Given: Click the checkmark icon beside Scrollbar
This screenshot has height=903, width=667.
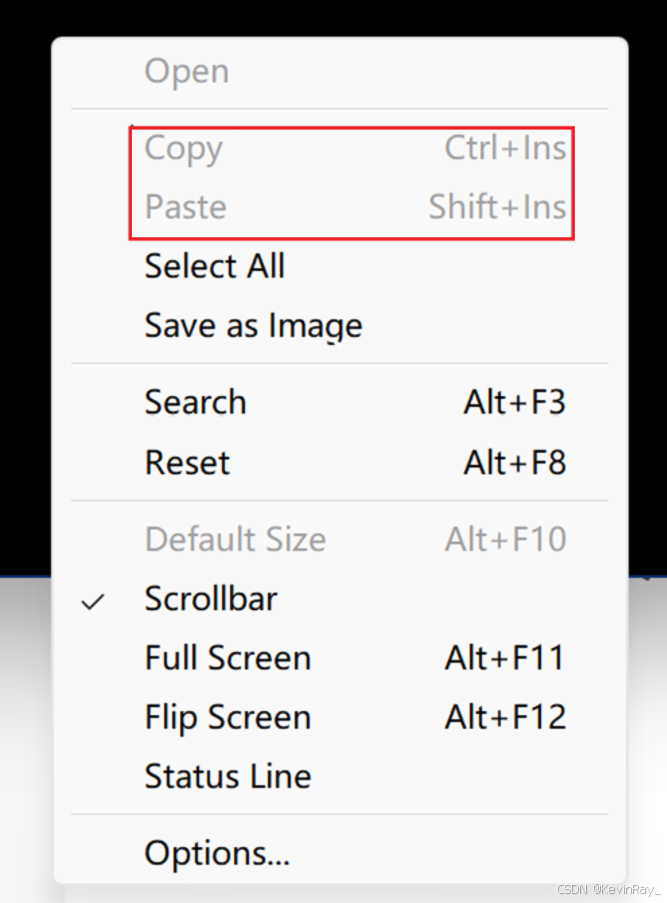Looking at the screenshot, I should [92, 602].
